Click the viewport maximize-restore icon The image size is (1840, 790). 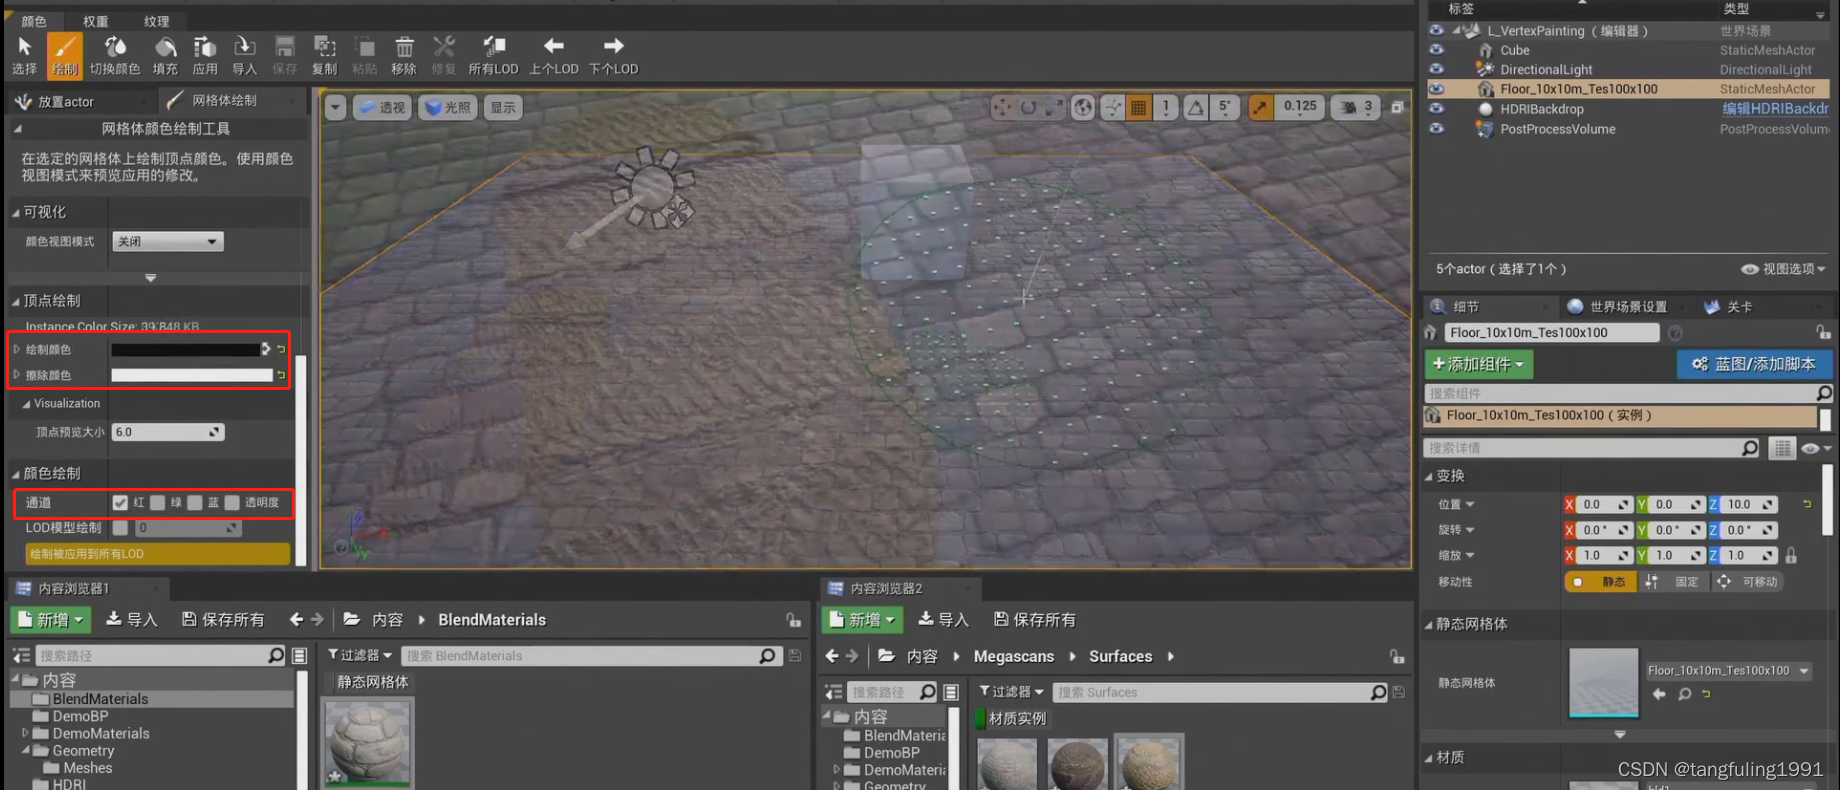(1397, 107)
